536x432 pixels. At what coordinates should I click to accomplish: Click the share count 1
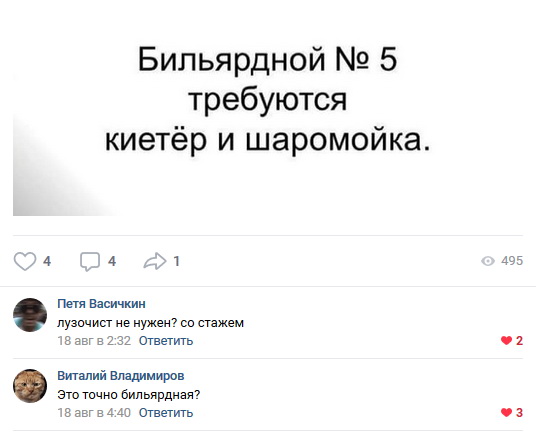tap(176, 261)
